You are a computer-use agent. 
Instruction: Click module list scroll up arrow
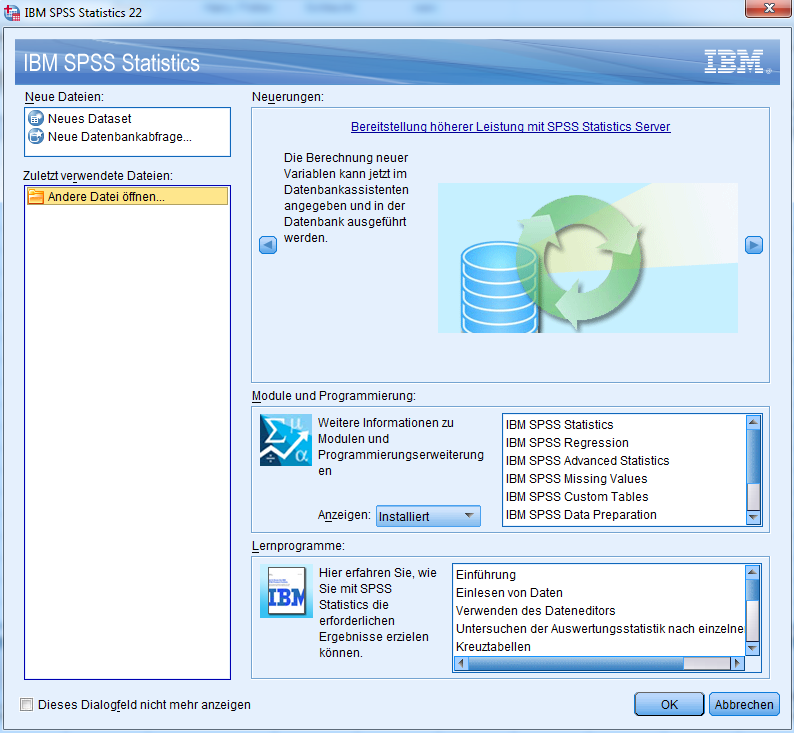753,422
